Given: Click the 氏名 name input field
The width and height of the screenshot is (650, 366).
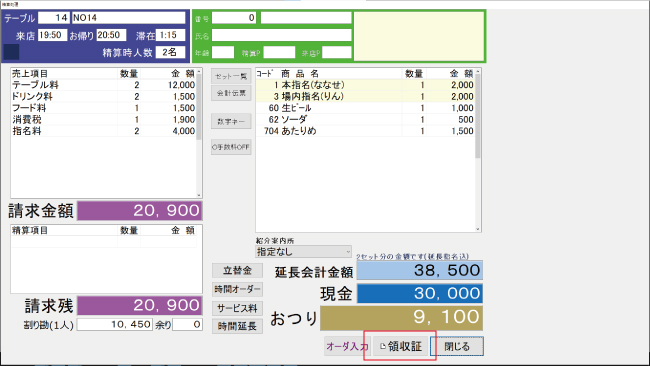Looking at the screenshot, I should [x=281, y=35].
